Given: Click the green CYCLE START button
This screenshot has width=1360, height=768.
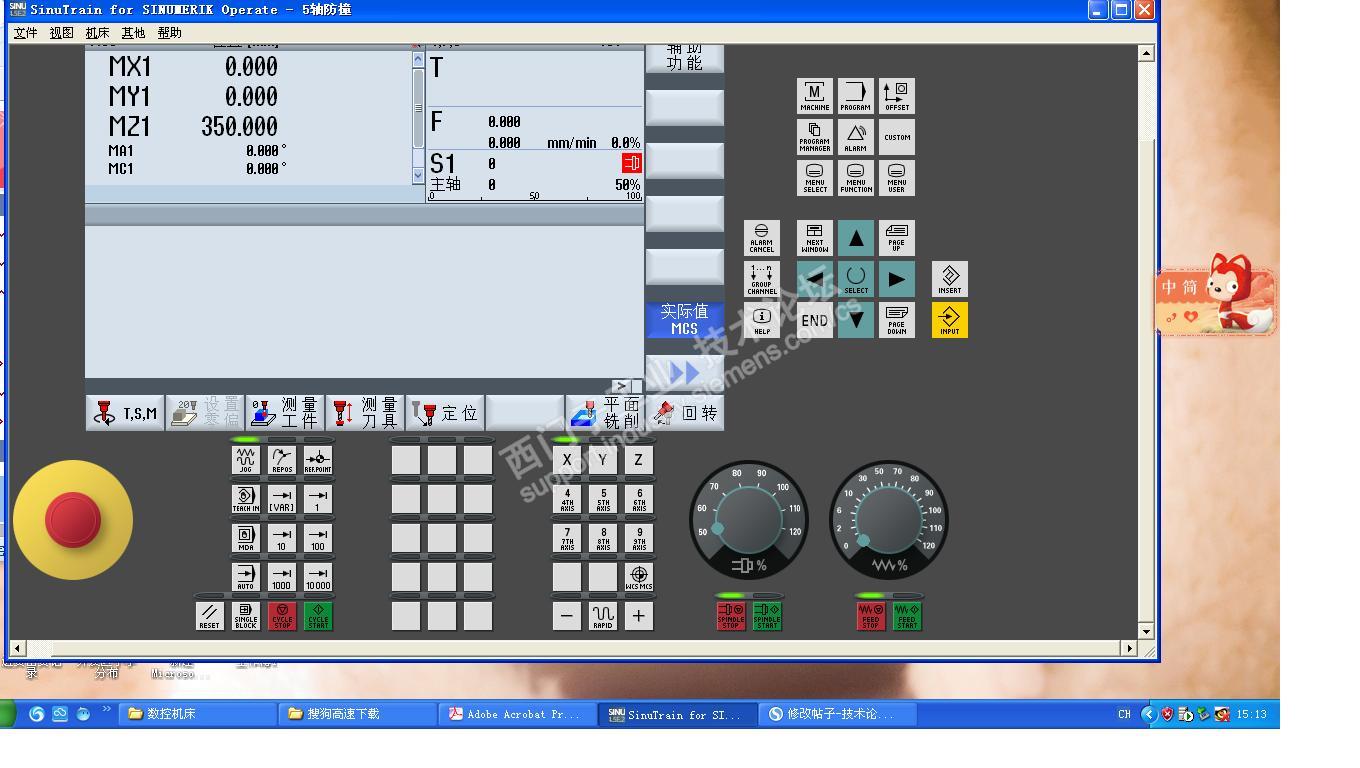Looking at the screenshot, I should (x=318, y=616).
